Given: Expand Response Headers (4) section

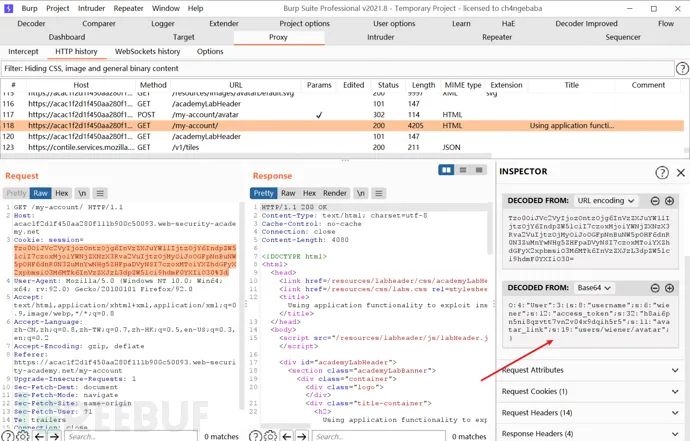Looking at the screenshot, I should point(590,434).
